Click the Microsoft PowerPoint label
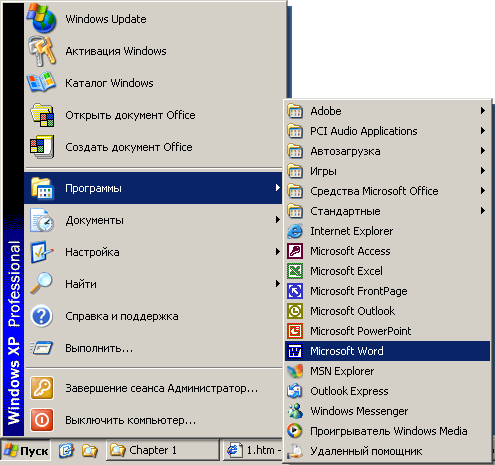The width and height of the screenshot is (495, 465). click(361, 331)
